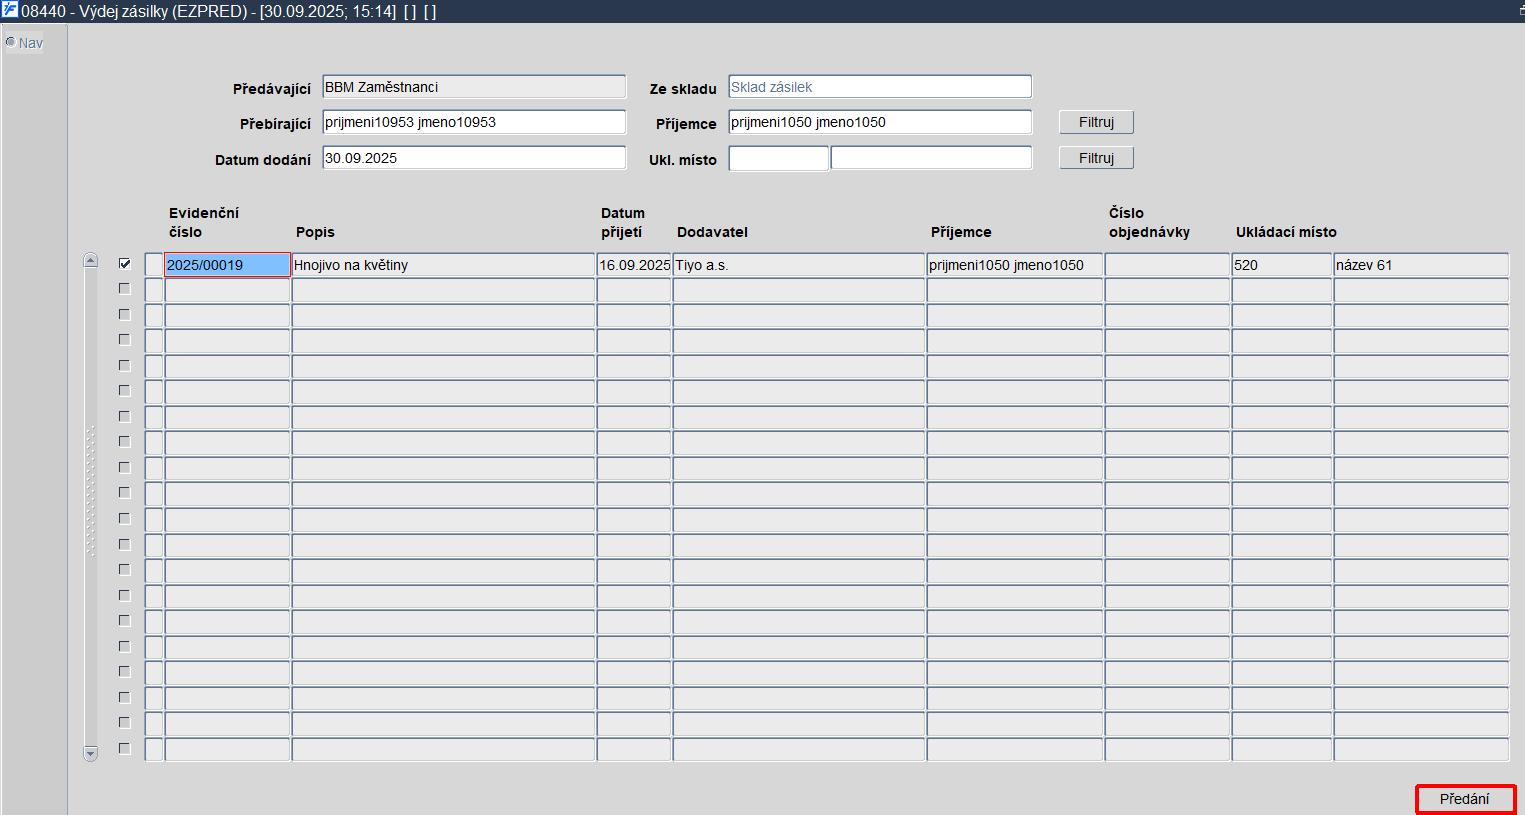1525x815 pixels.
Task: Click the Hnojivo na květiny description cell
Action: tap(444, 265)
